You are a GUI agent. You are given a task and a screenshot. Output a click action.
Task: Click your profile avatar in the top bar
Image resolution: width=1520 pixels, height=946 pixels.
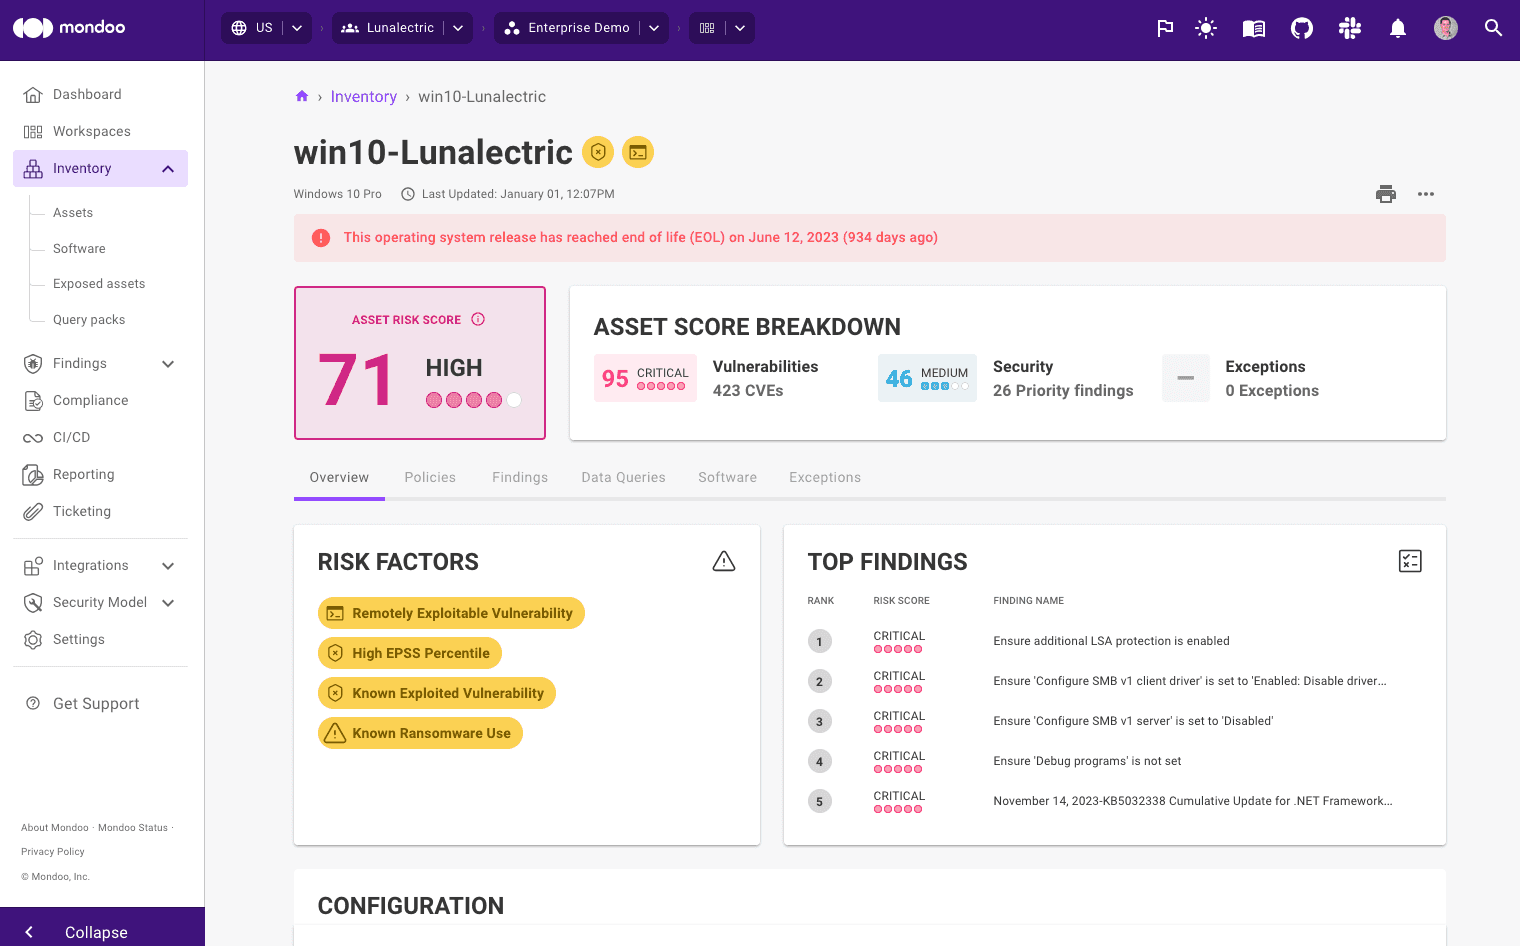(x=1445, y=28)
